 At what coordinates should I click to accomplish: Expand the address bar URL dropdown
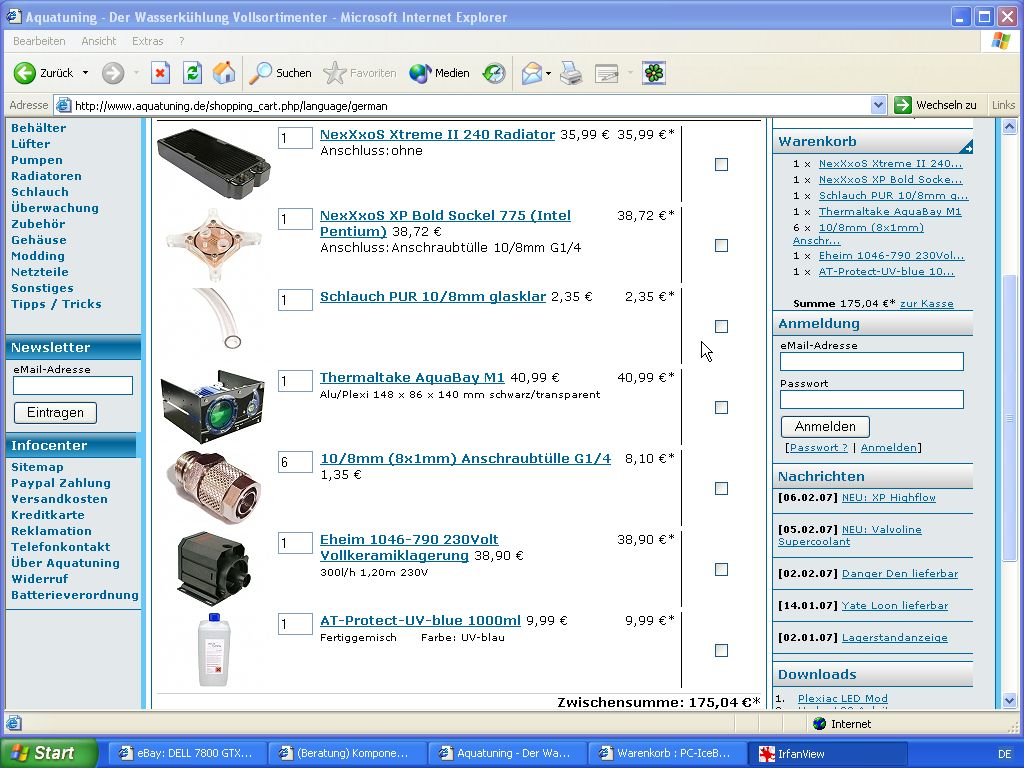pyautogui.click(x=878, y=105)
